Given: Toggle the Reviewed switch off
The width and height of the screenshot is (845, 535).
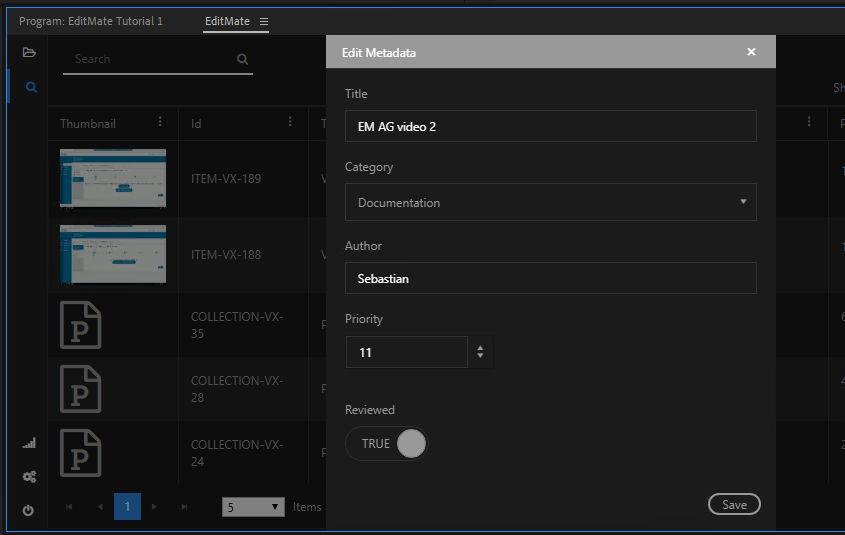Looking at the screenshot, I should click(x=387, y=444).
